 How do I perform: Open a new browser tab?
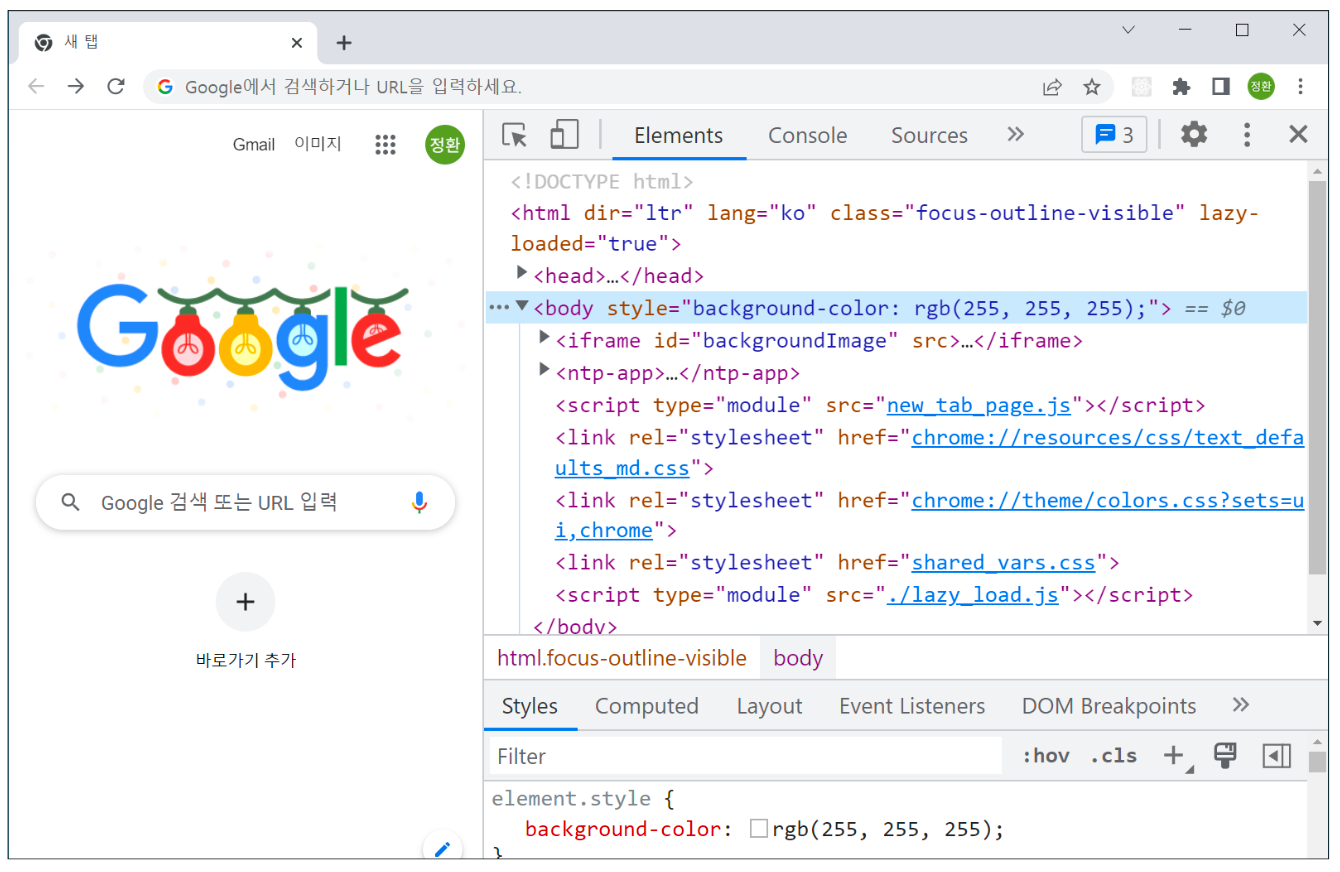pos(344,43)
